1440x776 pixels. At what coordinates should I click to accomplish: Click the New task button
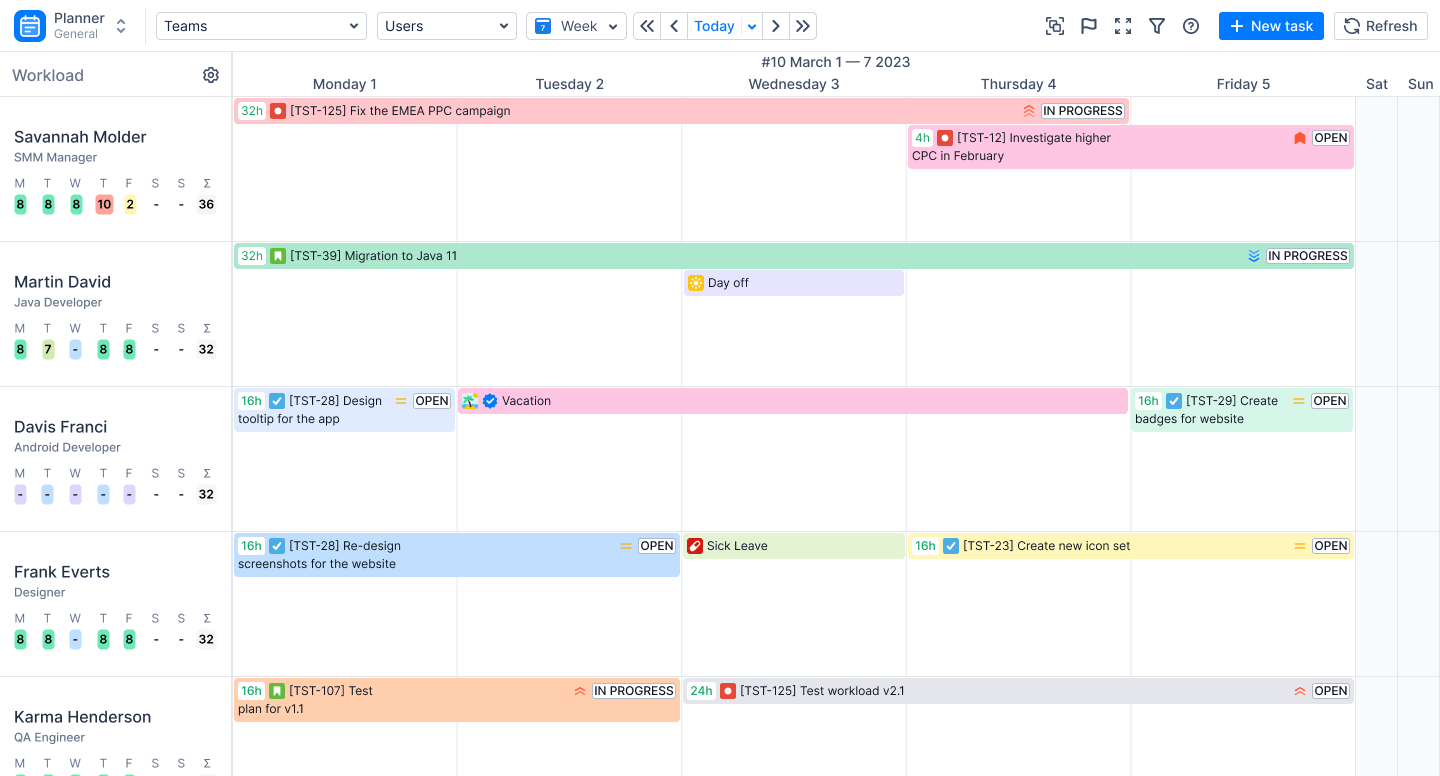[1271, 26]
